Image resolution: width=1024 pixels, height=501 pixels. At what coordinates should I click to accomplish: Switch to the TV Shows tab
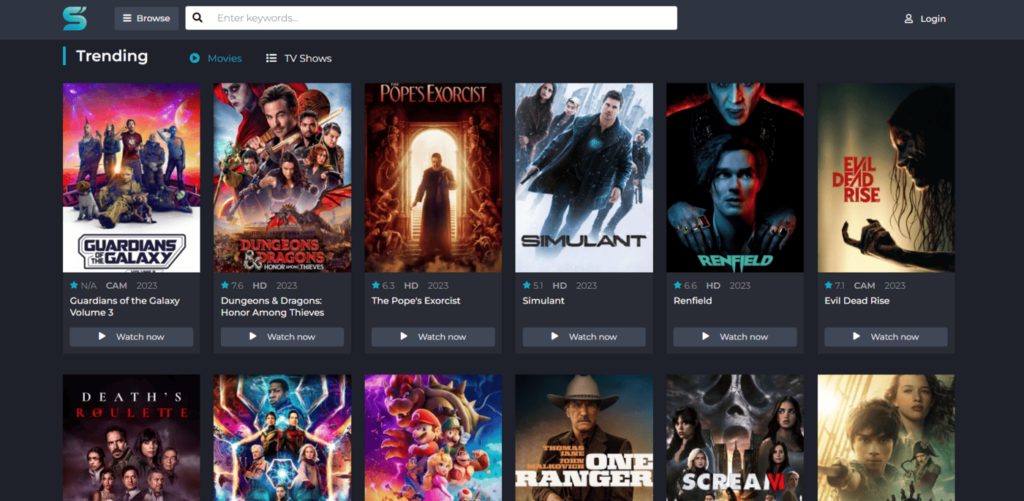tap(298, 58)
